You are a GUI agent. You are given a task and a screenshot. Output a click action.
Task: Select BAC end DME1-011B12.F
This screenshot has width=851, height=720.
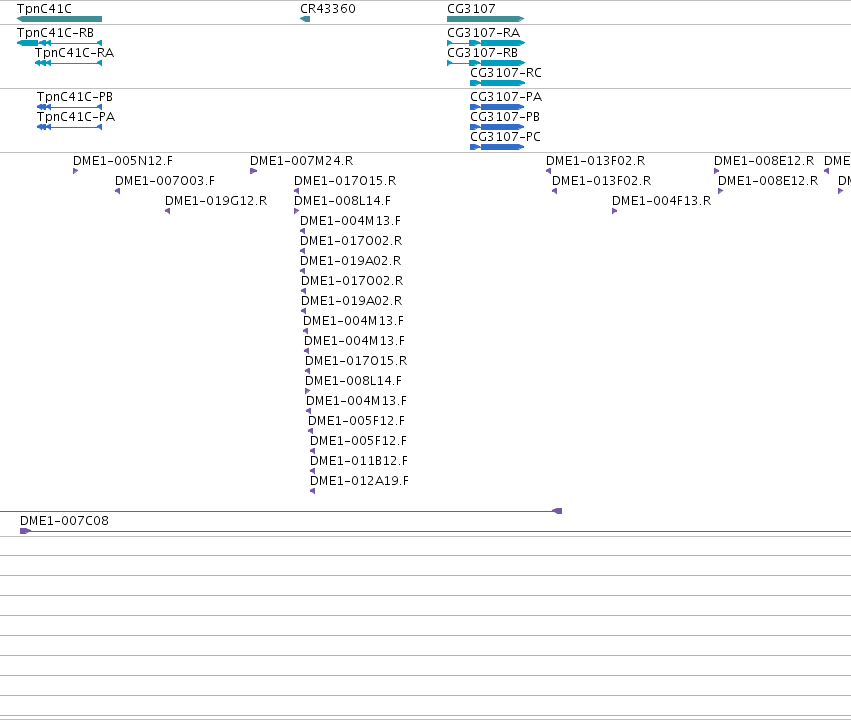[x=359, y=461]
